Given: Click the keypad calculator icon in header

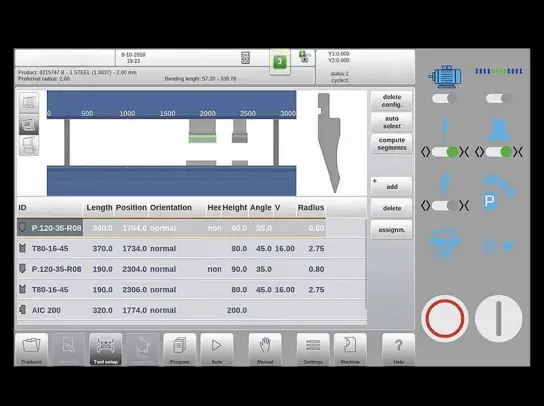Looking at the screenshot, I should [245, 58].
